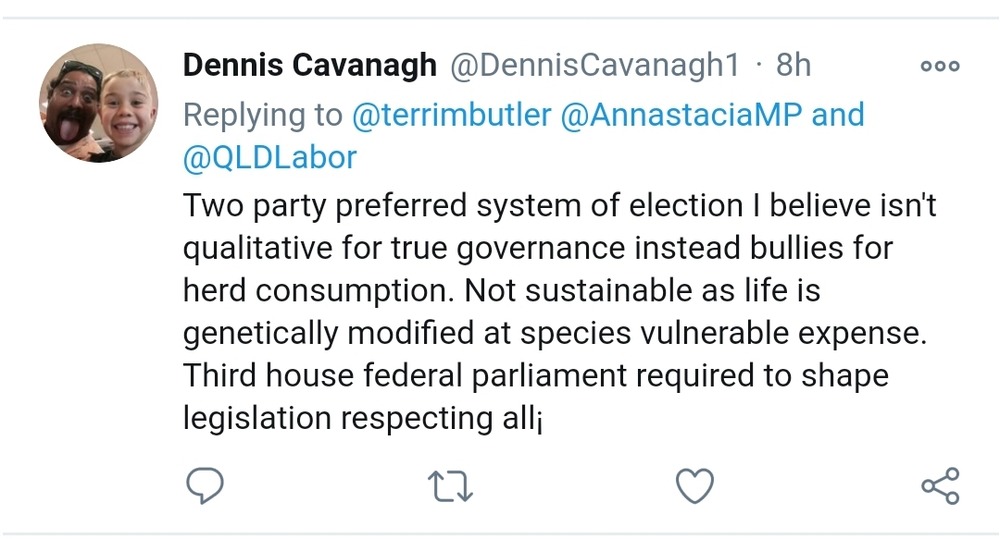Screen dimensions: 1000x539
Task: Open the @QLDLabor mention link
Action: pos(269,158)
